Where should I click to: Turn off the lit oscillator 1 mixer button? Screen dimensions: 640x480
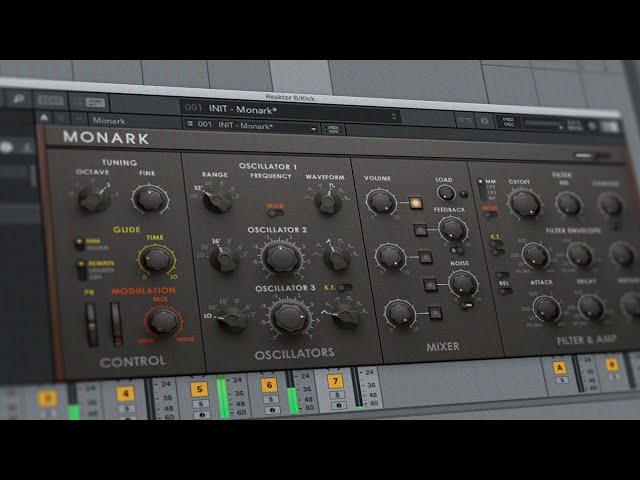click(415, 203)
